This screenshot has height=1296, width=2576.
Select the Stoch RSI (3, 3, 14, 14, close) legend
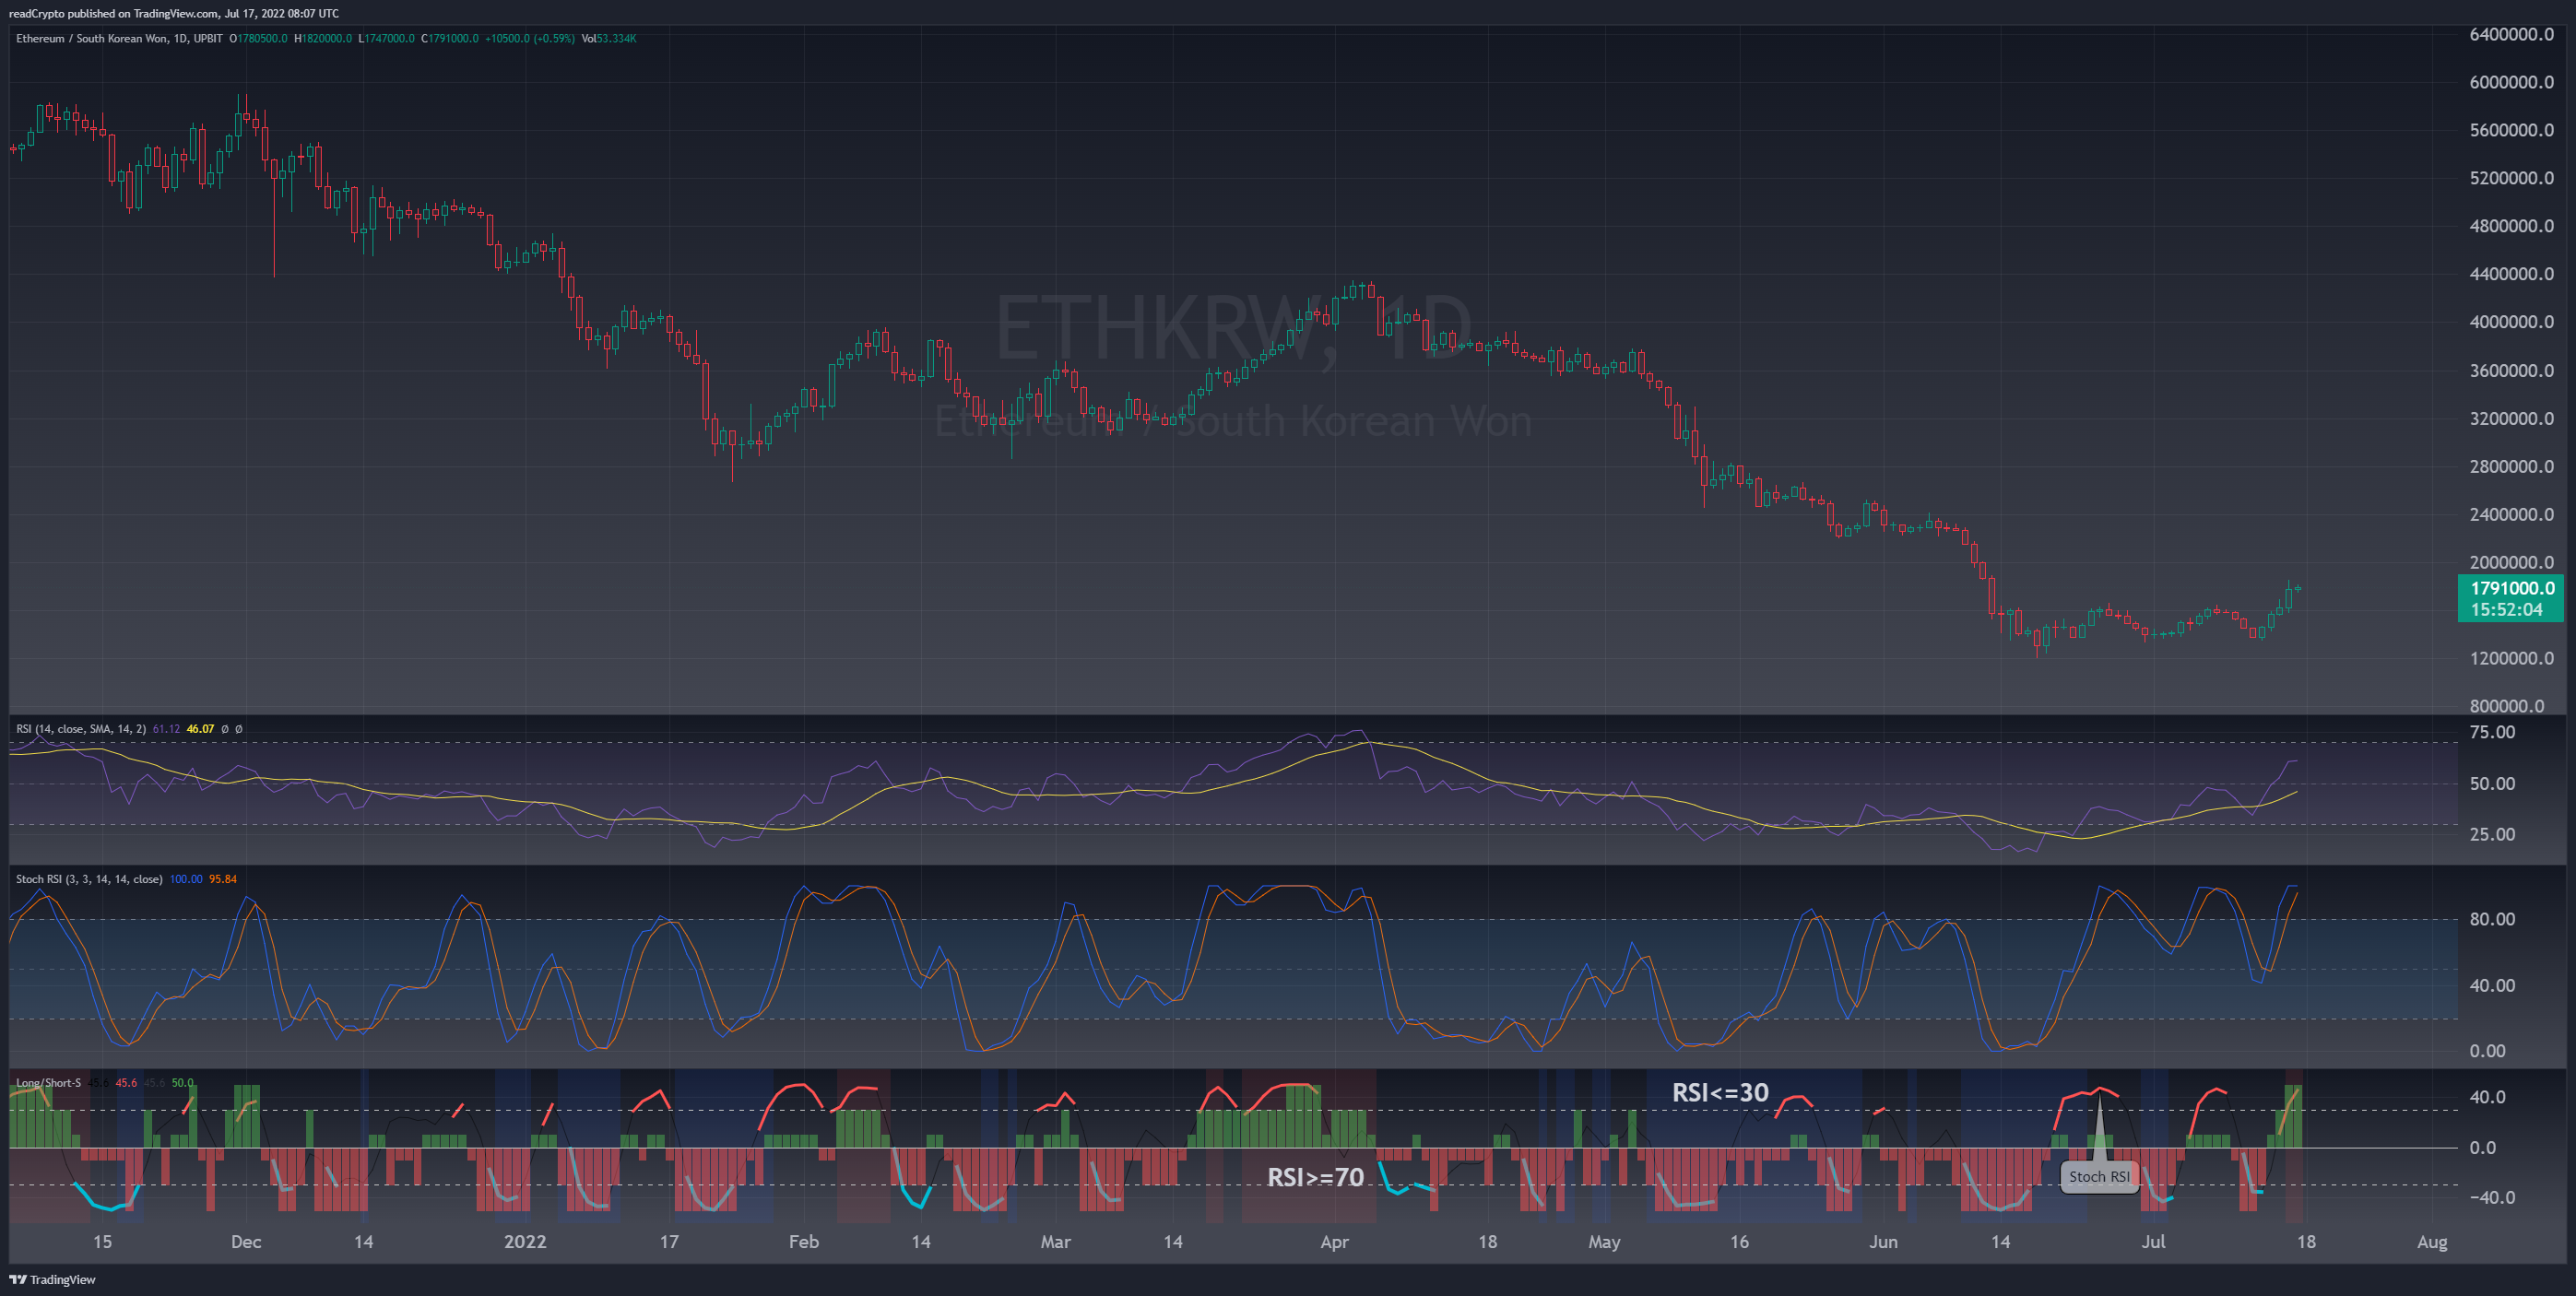tap(89, 879)
